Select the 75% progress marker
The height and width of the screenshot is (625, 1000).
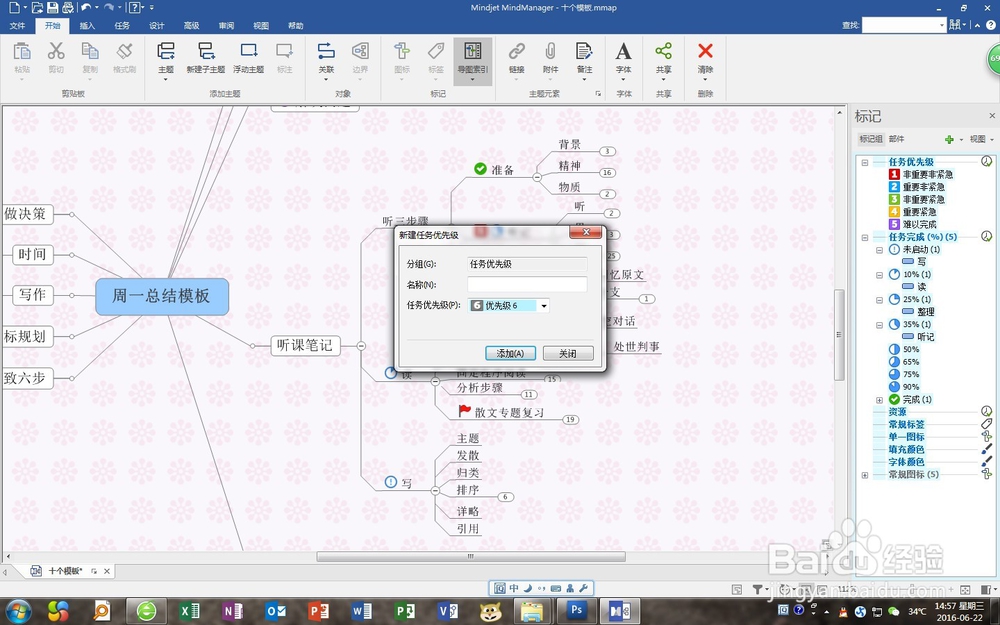pyautogui.click(x=904, y=374)
